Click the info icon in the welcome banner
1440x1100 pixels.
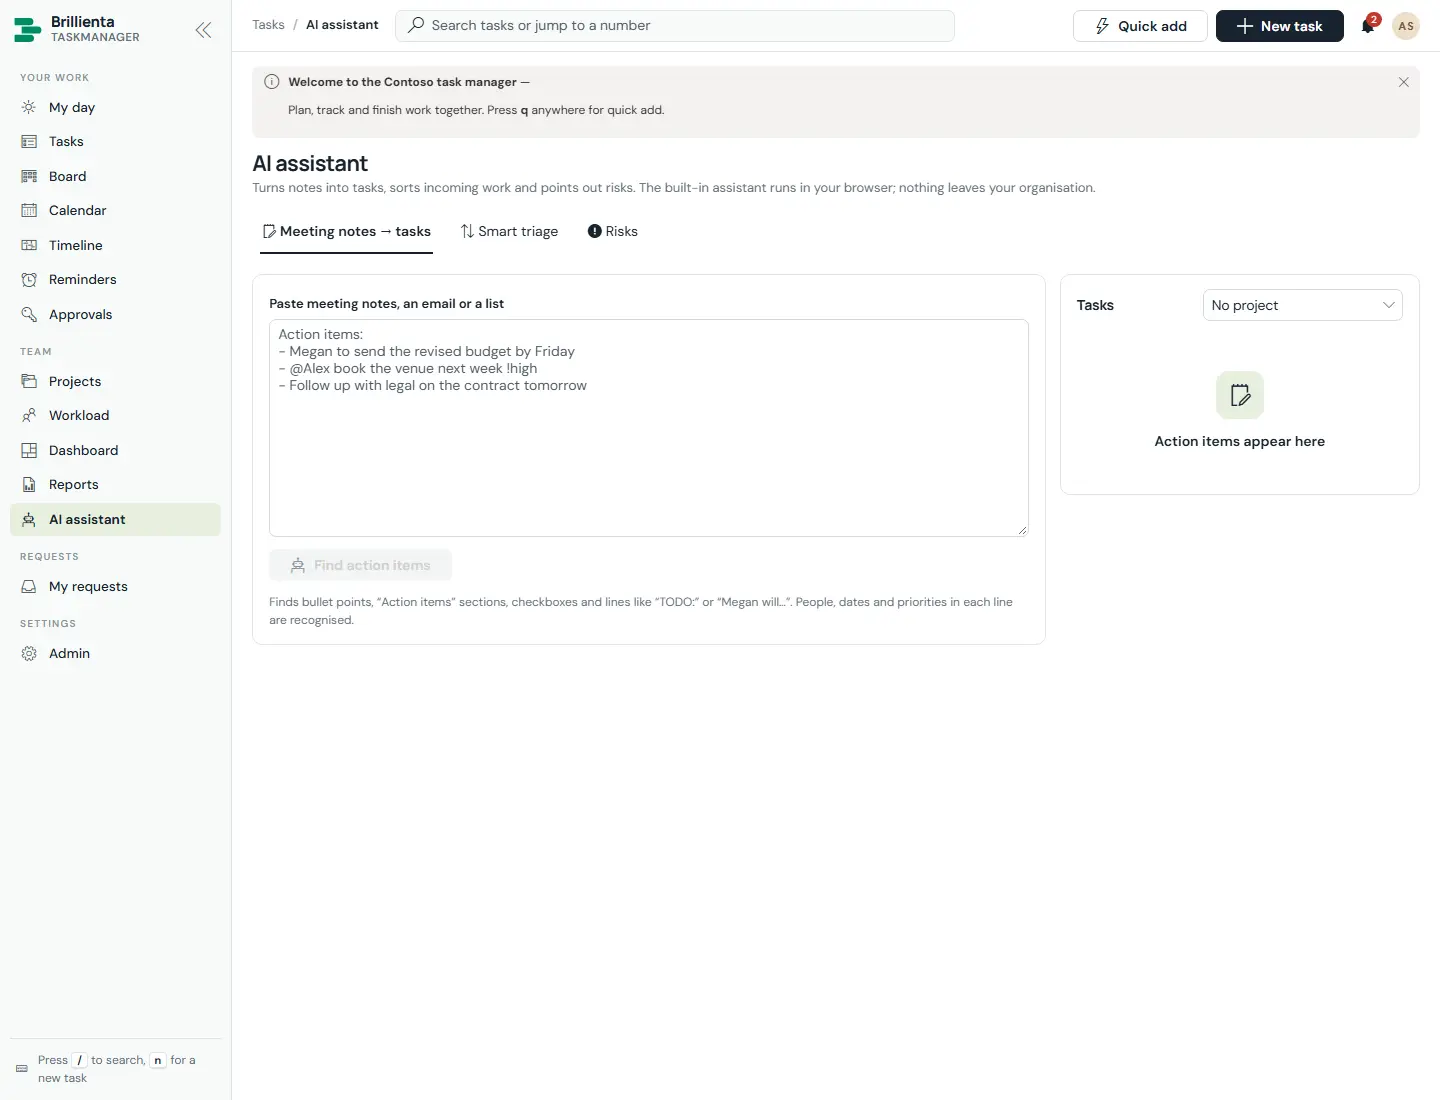point(271,82)
